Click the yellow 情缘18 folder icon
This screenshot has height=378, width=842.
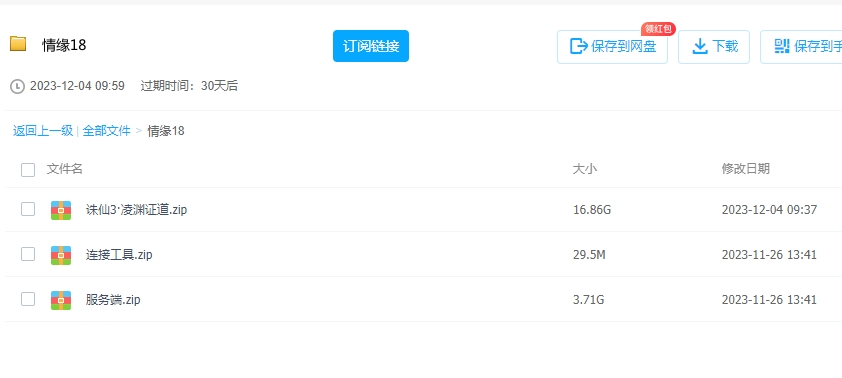(18, 44)
